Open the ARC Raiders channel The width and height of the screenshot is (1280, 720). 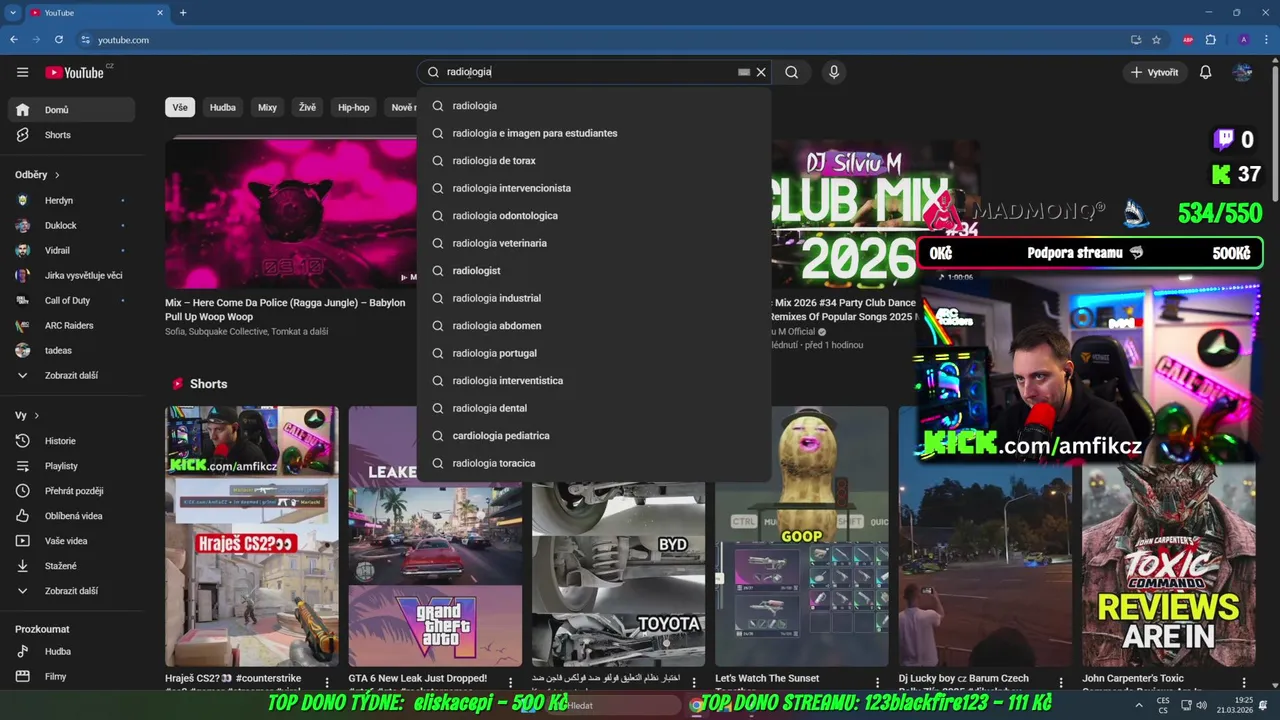(70, 325)
